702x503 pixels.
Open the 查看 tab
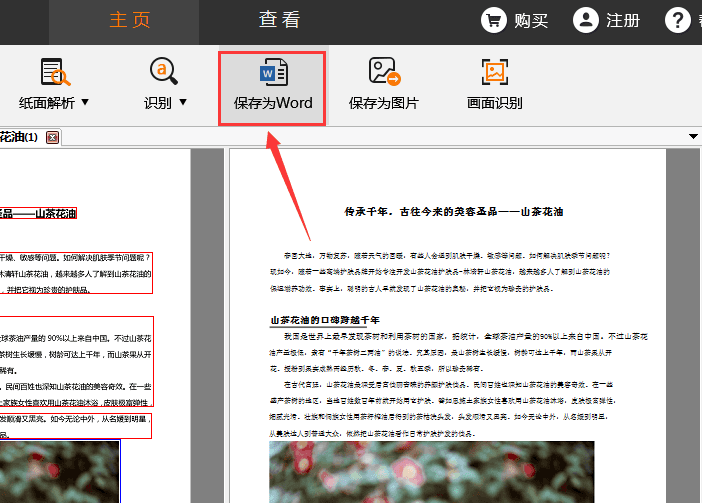pos(279,19)
